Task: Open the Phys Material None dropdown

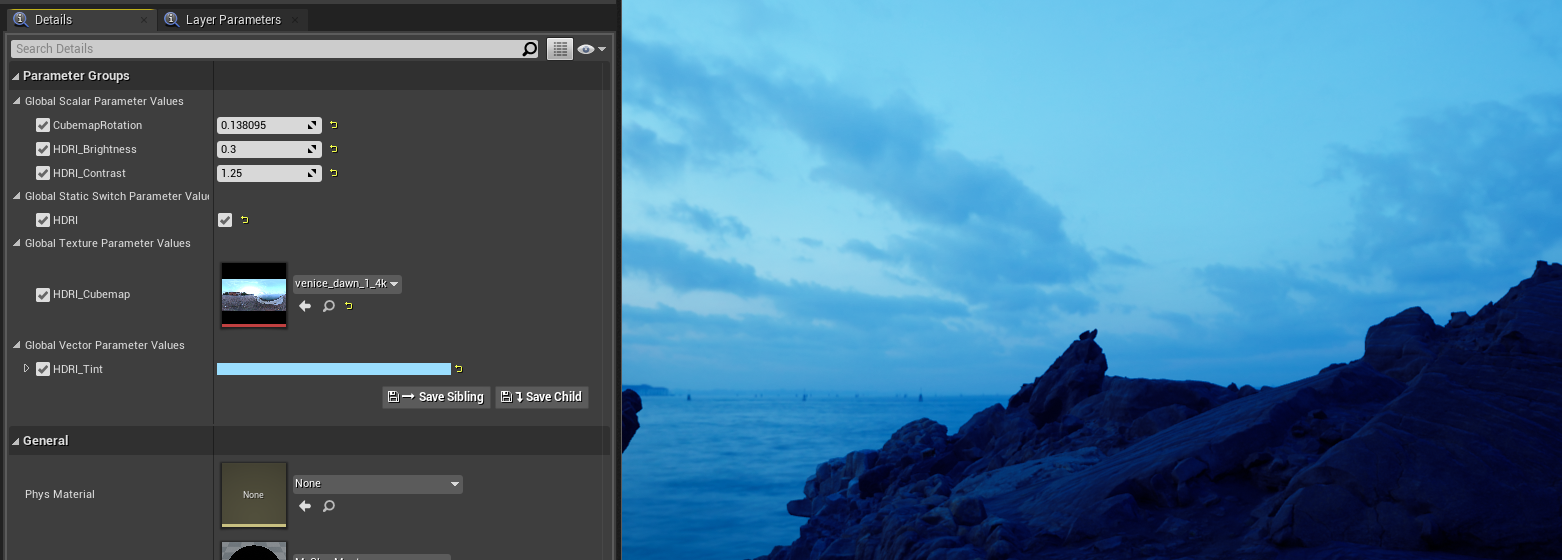Action: coord(377,484)
